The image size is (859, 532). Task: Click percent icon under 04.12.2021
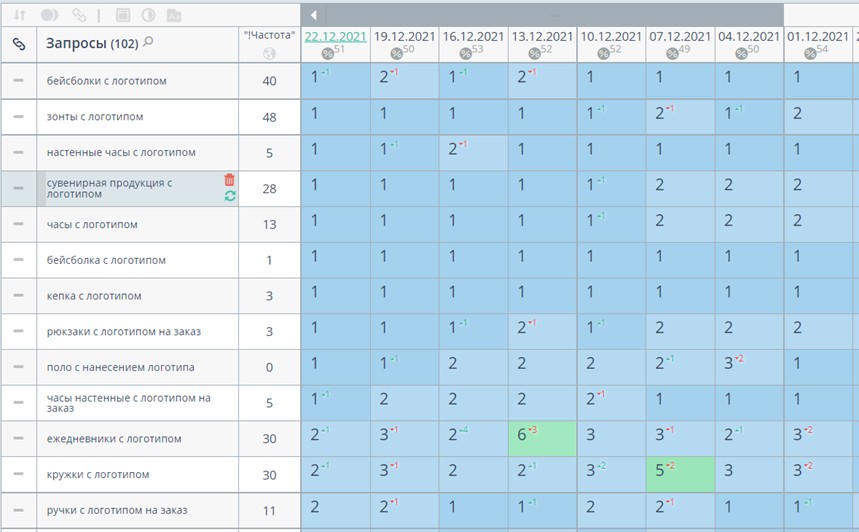tap(741, 53)
